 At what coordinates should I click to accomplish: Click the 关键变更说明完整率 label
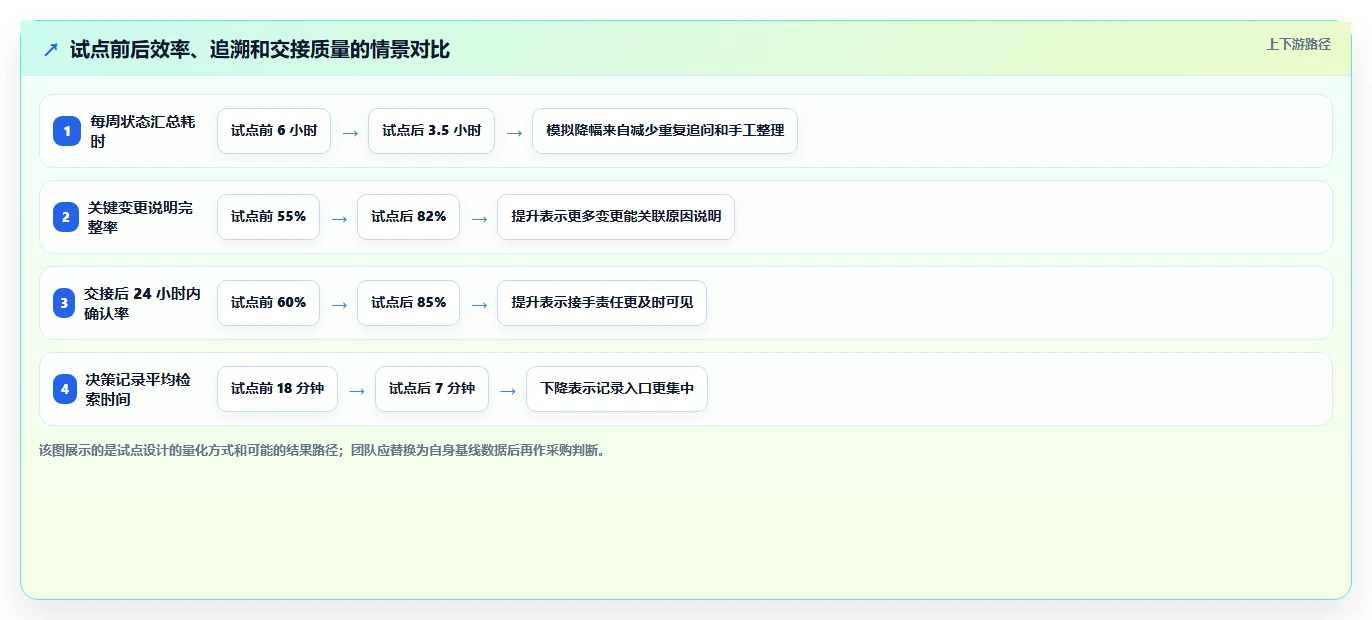pos(141,217)
